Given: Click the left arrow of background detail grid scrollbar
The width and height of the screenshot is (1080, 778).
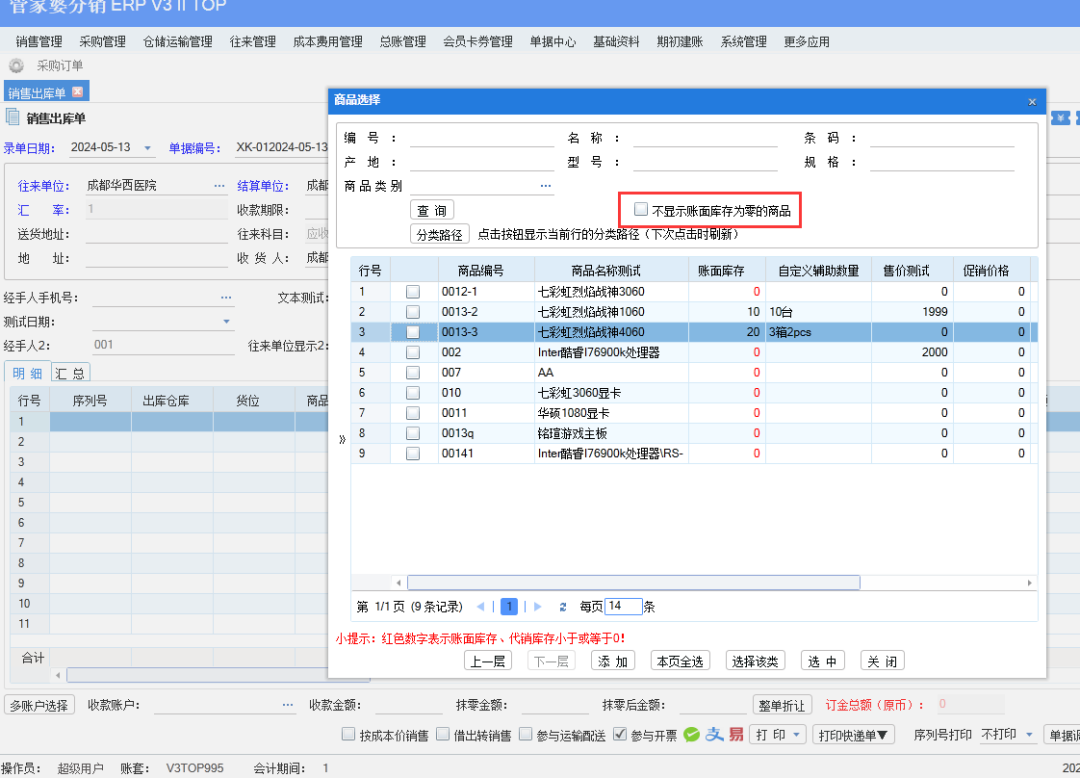Looking at the screenshot, I should coord(58,675).
